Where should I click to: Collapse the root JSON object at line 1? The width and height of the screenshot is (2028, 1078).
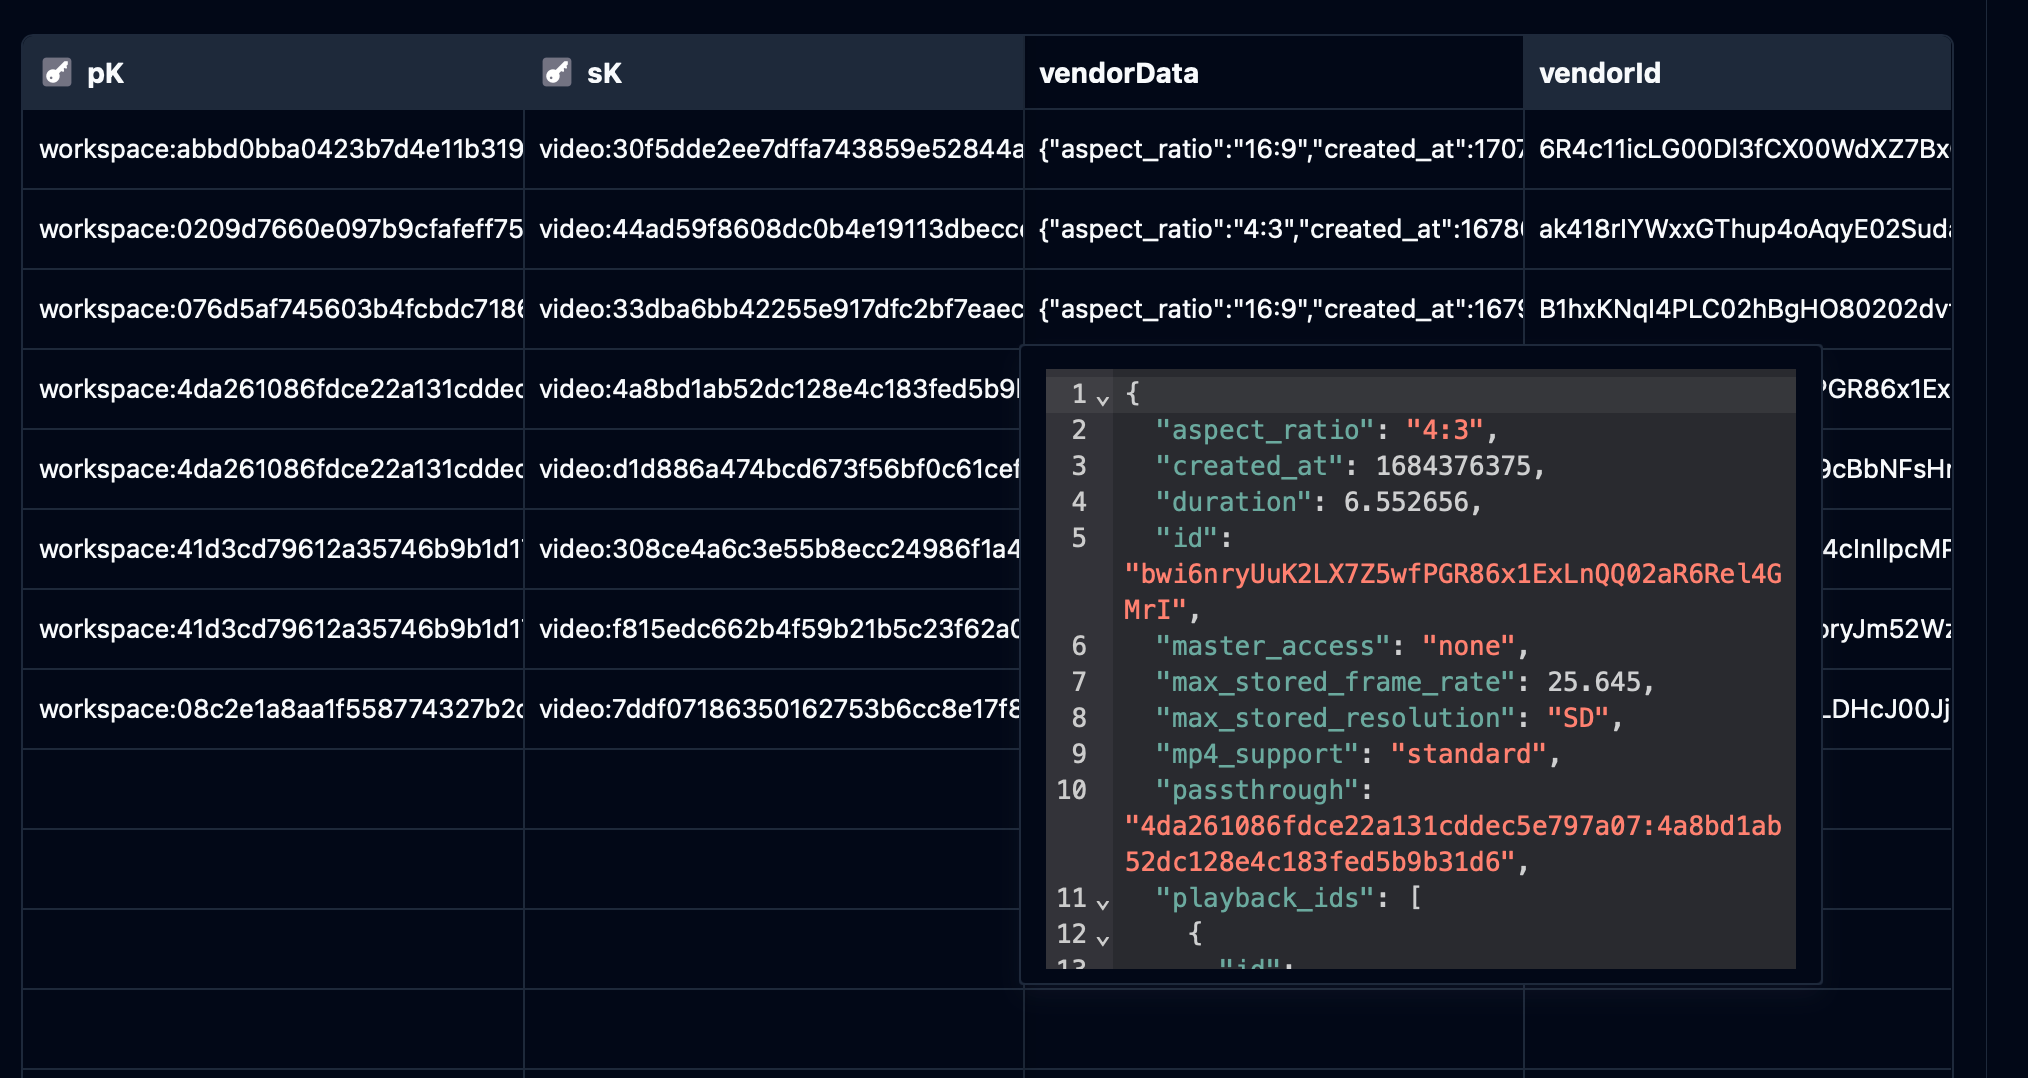point(1103,397)
